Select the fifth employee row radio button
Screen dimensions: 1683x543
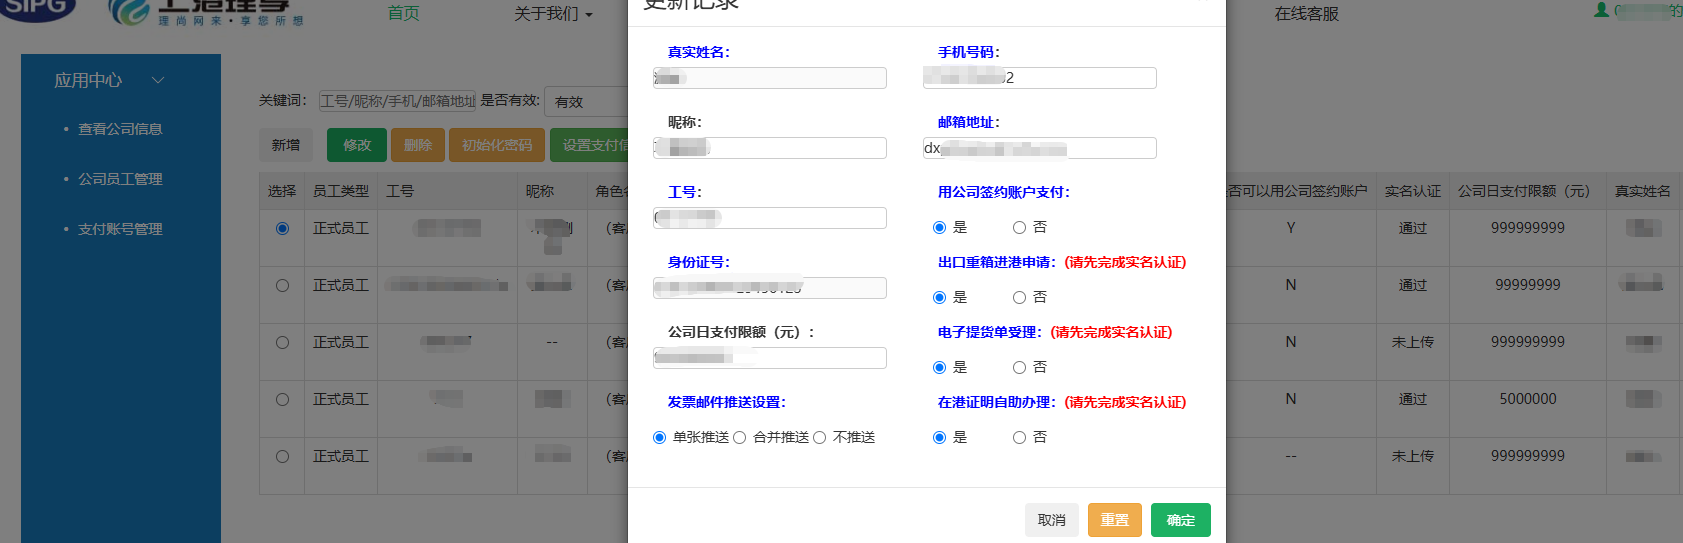(282, 457)
